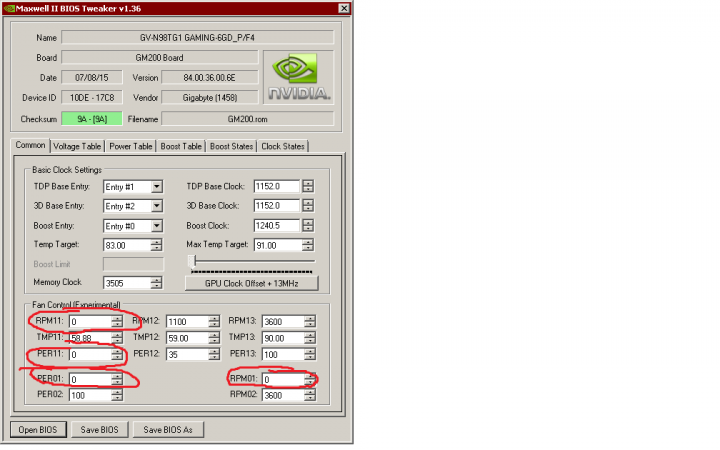Click the RPM12 field showing 1100

(x=187, y=321)
